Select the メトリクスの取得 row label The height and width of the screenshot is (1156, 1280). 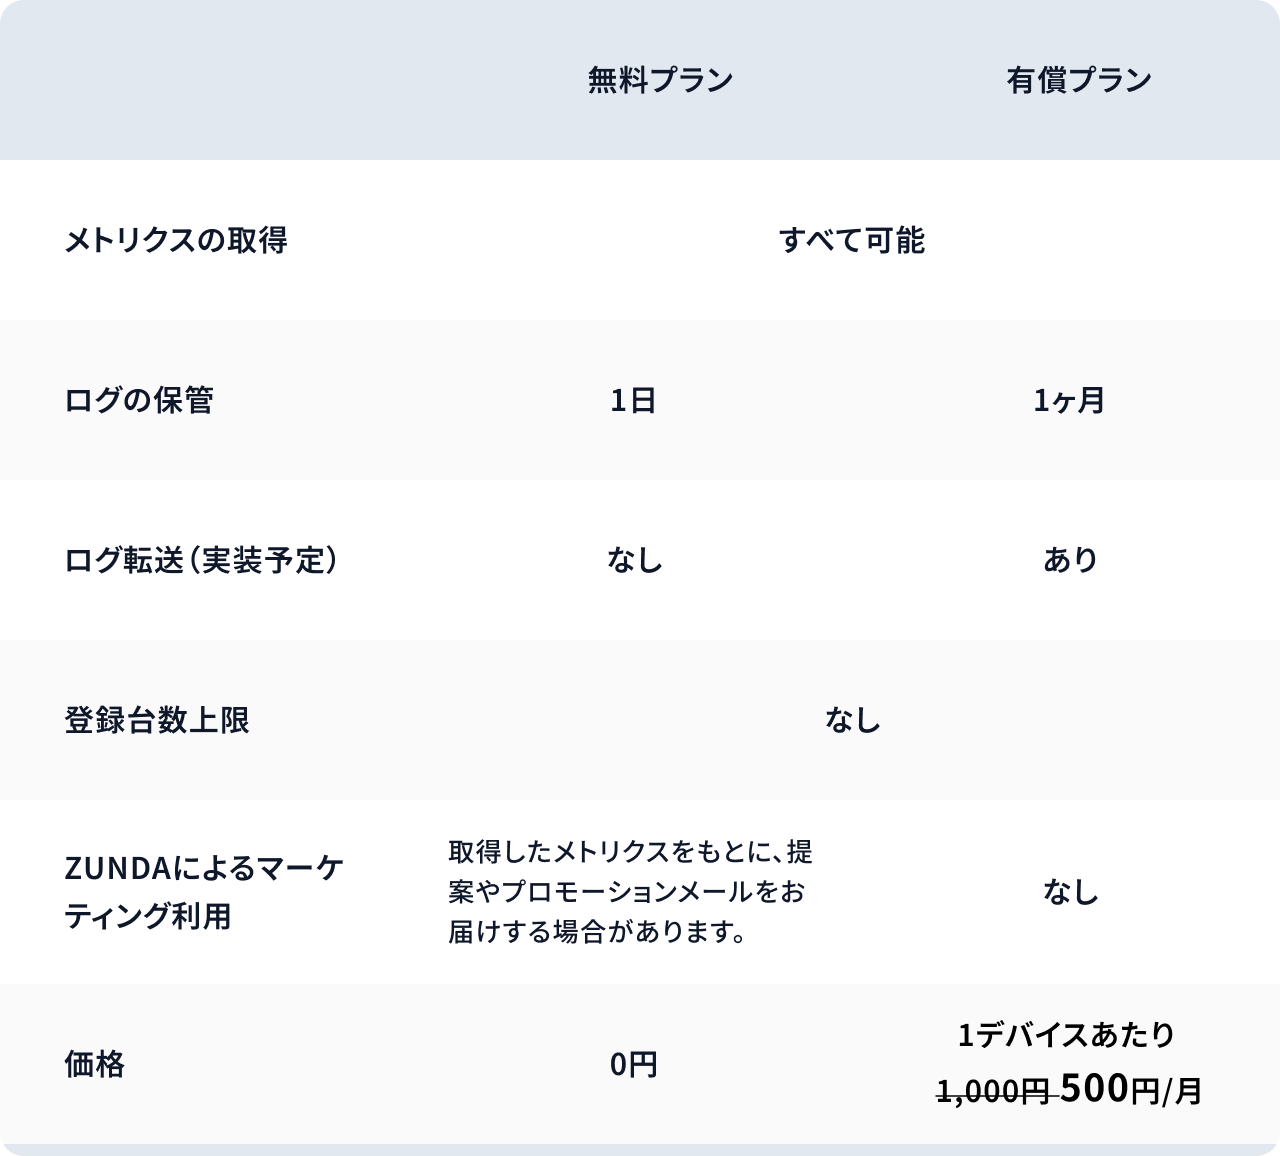click(x=176, y=240)
